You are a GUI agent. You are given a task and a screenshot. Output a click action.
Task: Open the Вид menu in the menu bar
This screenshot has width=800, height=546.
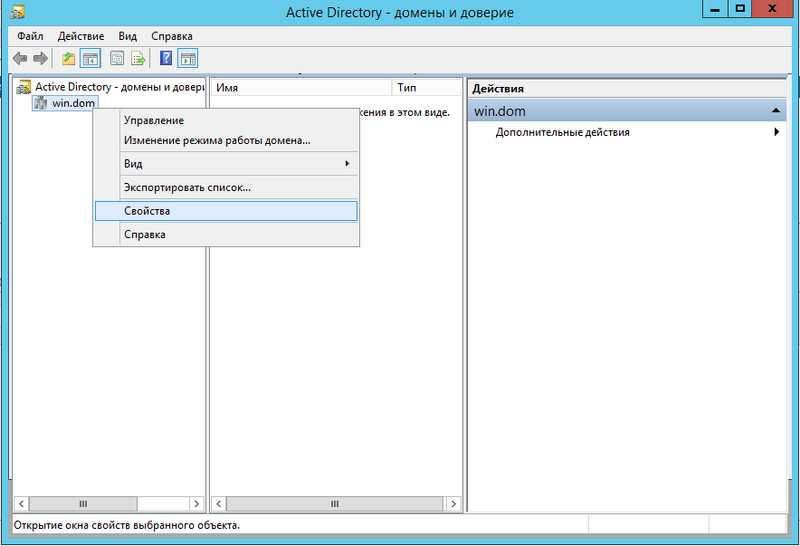(x=128, y=36)
